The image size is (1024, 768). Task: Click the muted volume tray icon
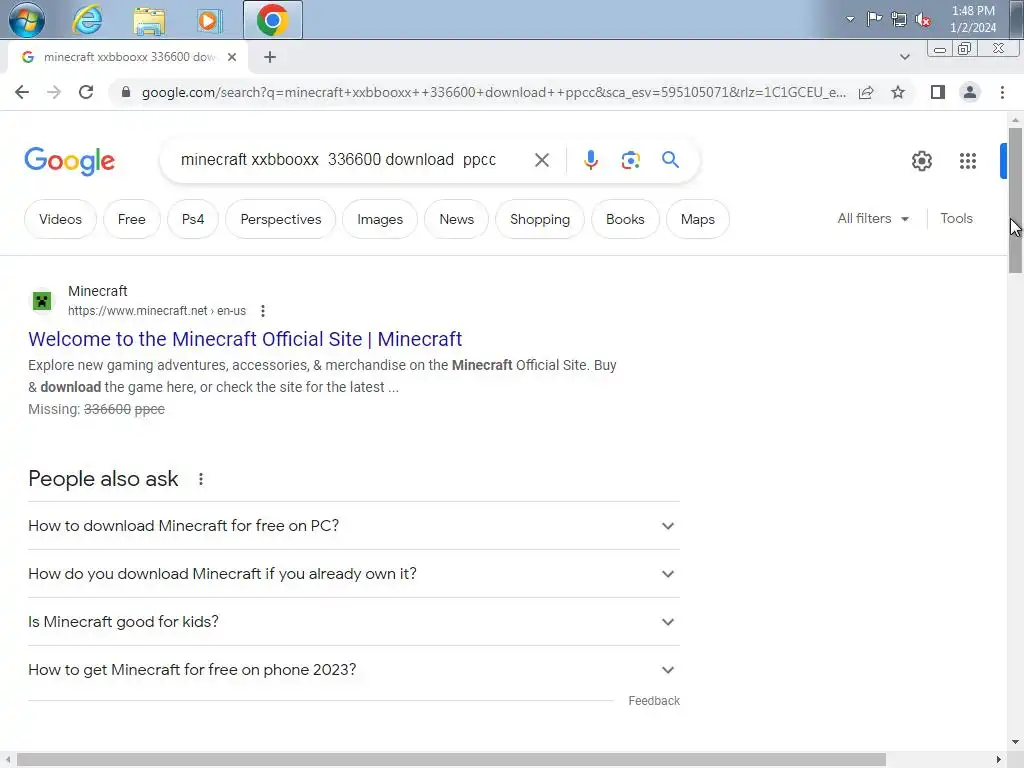pos(923,20)
